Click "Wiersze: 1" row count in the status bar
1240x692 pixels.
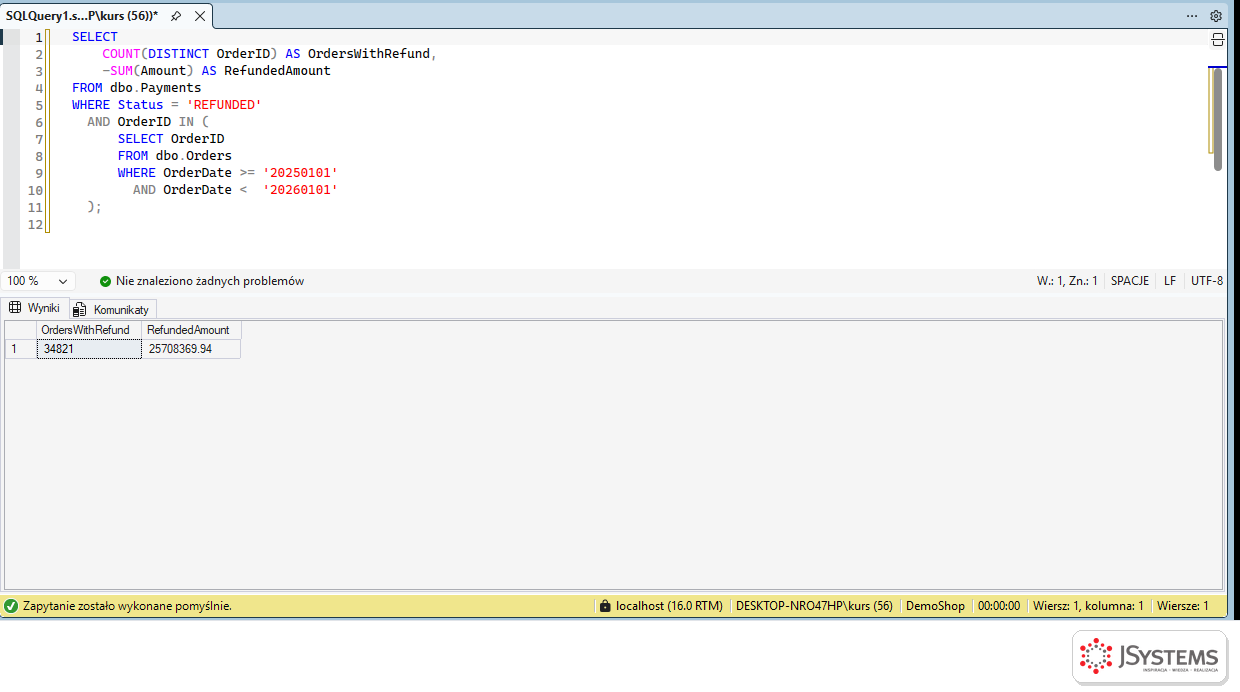(1183, 606)
